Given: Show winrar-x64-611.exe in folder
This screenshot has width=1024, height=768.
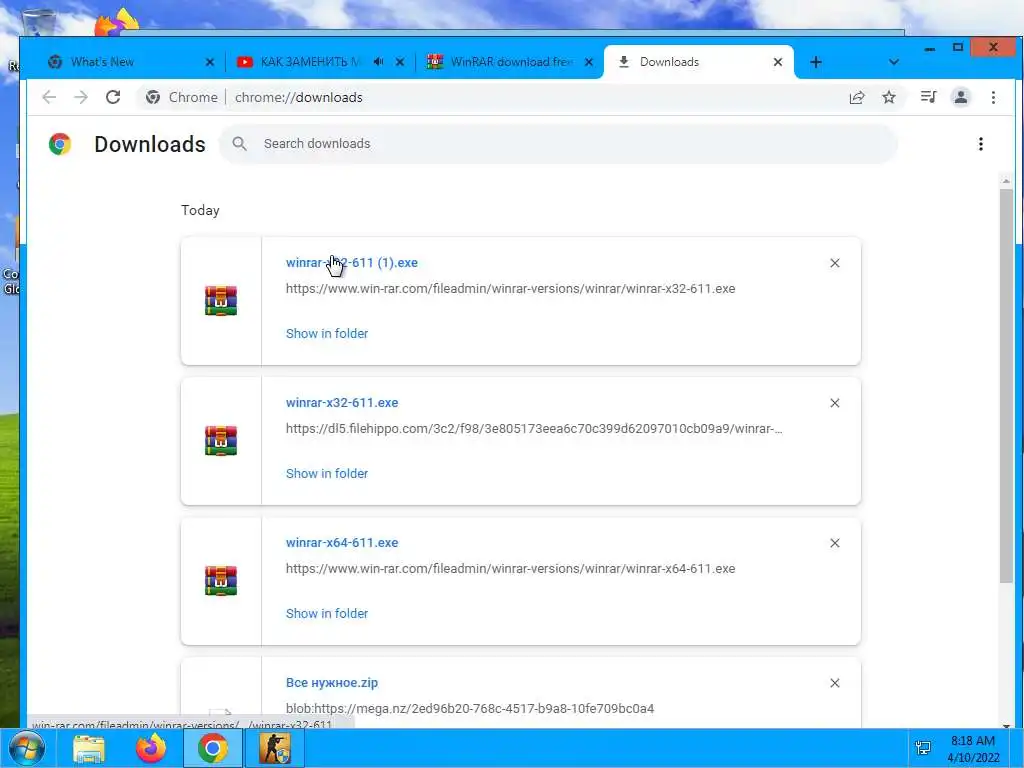Looking at the screenshot, I should (327, 613).
